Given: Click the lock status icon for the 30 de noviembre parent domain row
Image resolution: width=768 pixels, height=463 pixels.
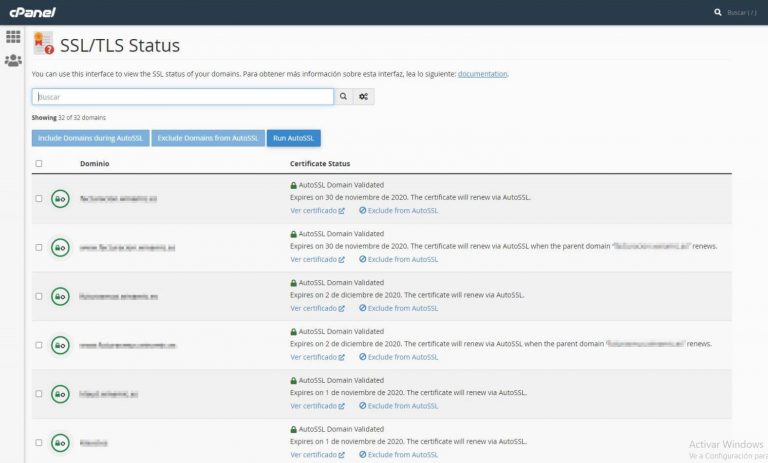Looking at the screenshot, I should 60,247.
